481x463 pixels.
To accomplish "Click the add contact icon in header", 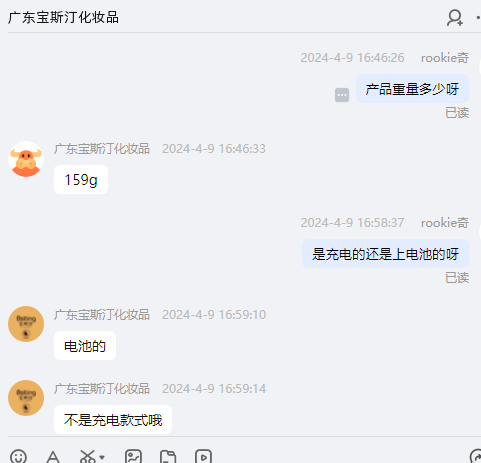I will pos(455,18).
